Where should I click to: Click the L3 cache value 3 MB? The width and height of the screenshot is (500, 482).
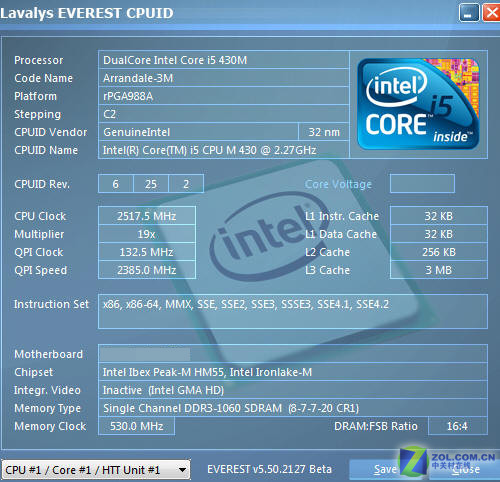tap(439, 270)
